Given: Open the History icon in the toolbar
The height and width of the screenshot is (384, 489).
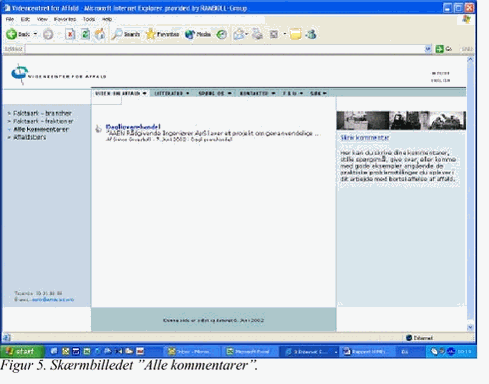Looking at the screenshot, I should [222, 34].
